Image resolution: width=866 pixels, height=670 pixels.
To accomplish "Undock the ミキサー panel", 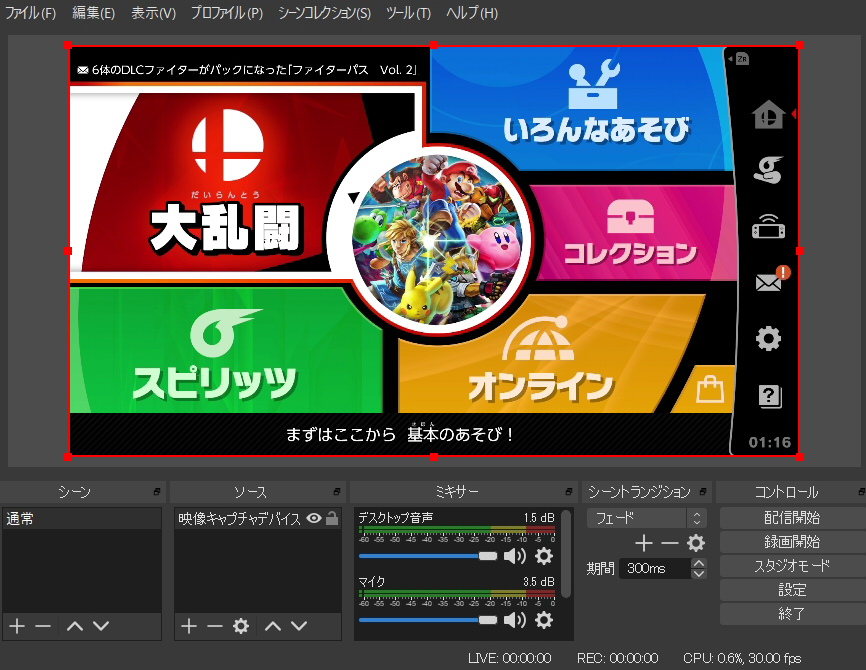I will (569, 492).
